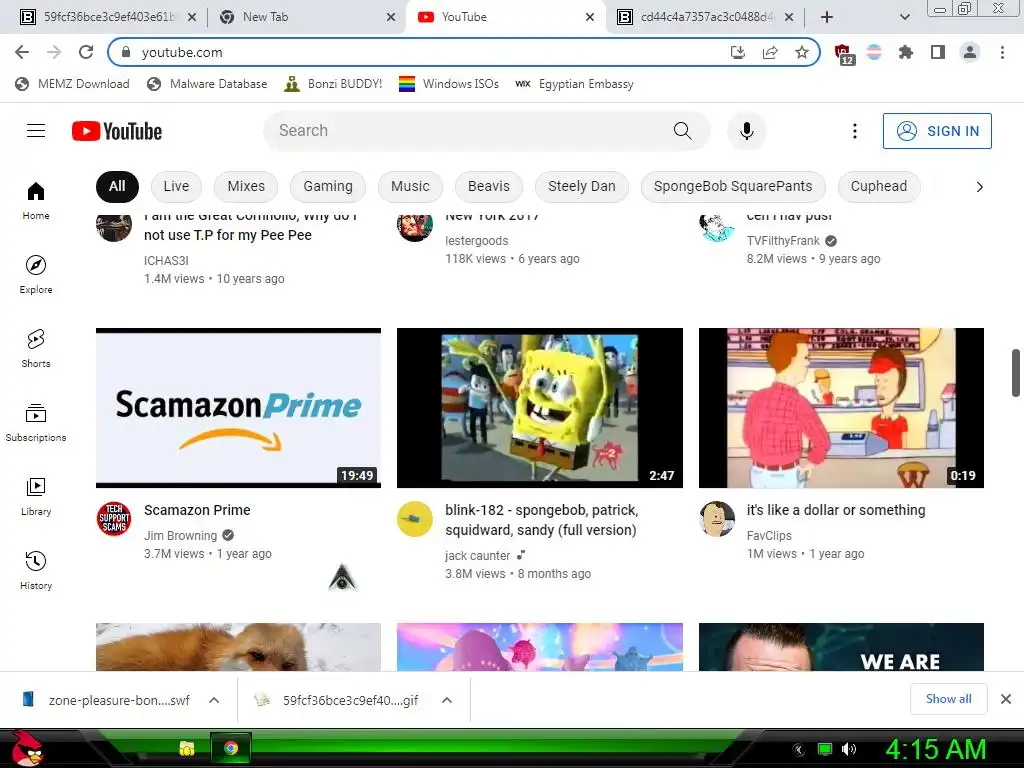
Task: Show more filter chips with right chevron
Action: (x=979, y=187)
